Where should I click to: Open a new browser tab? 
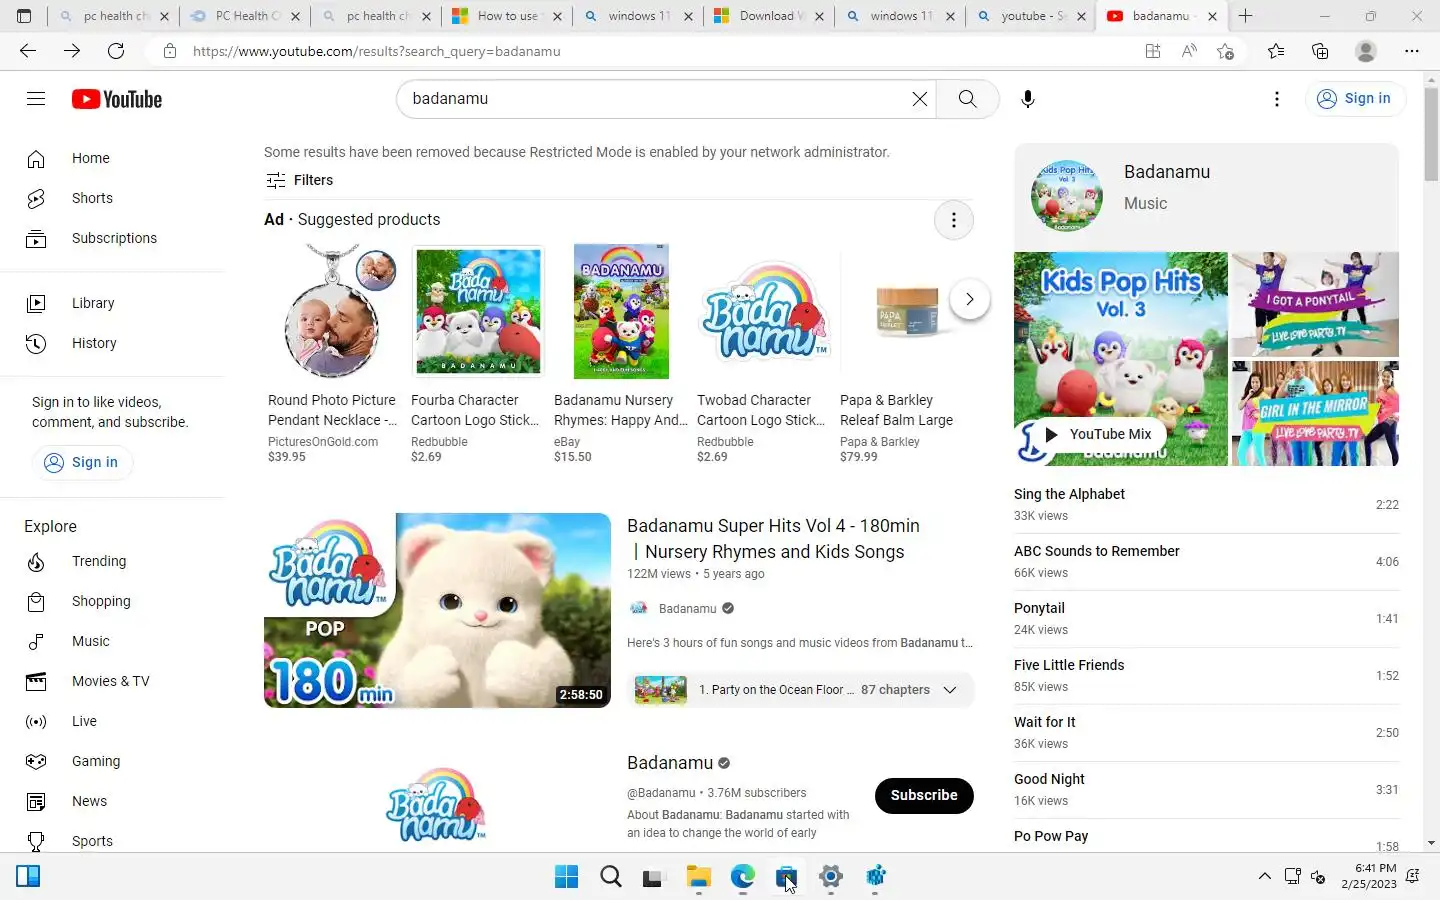click(x=1245, y=16)
